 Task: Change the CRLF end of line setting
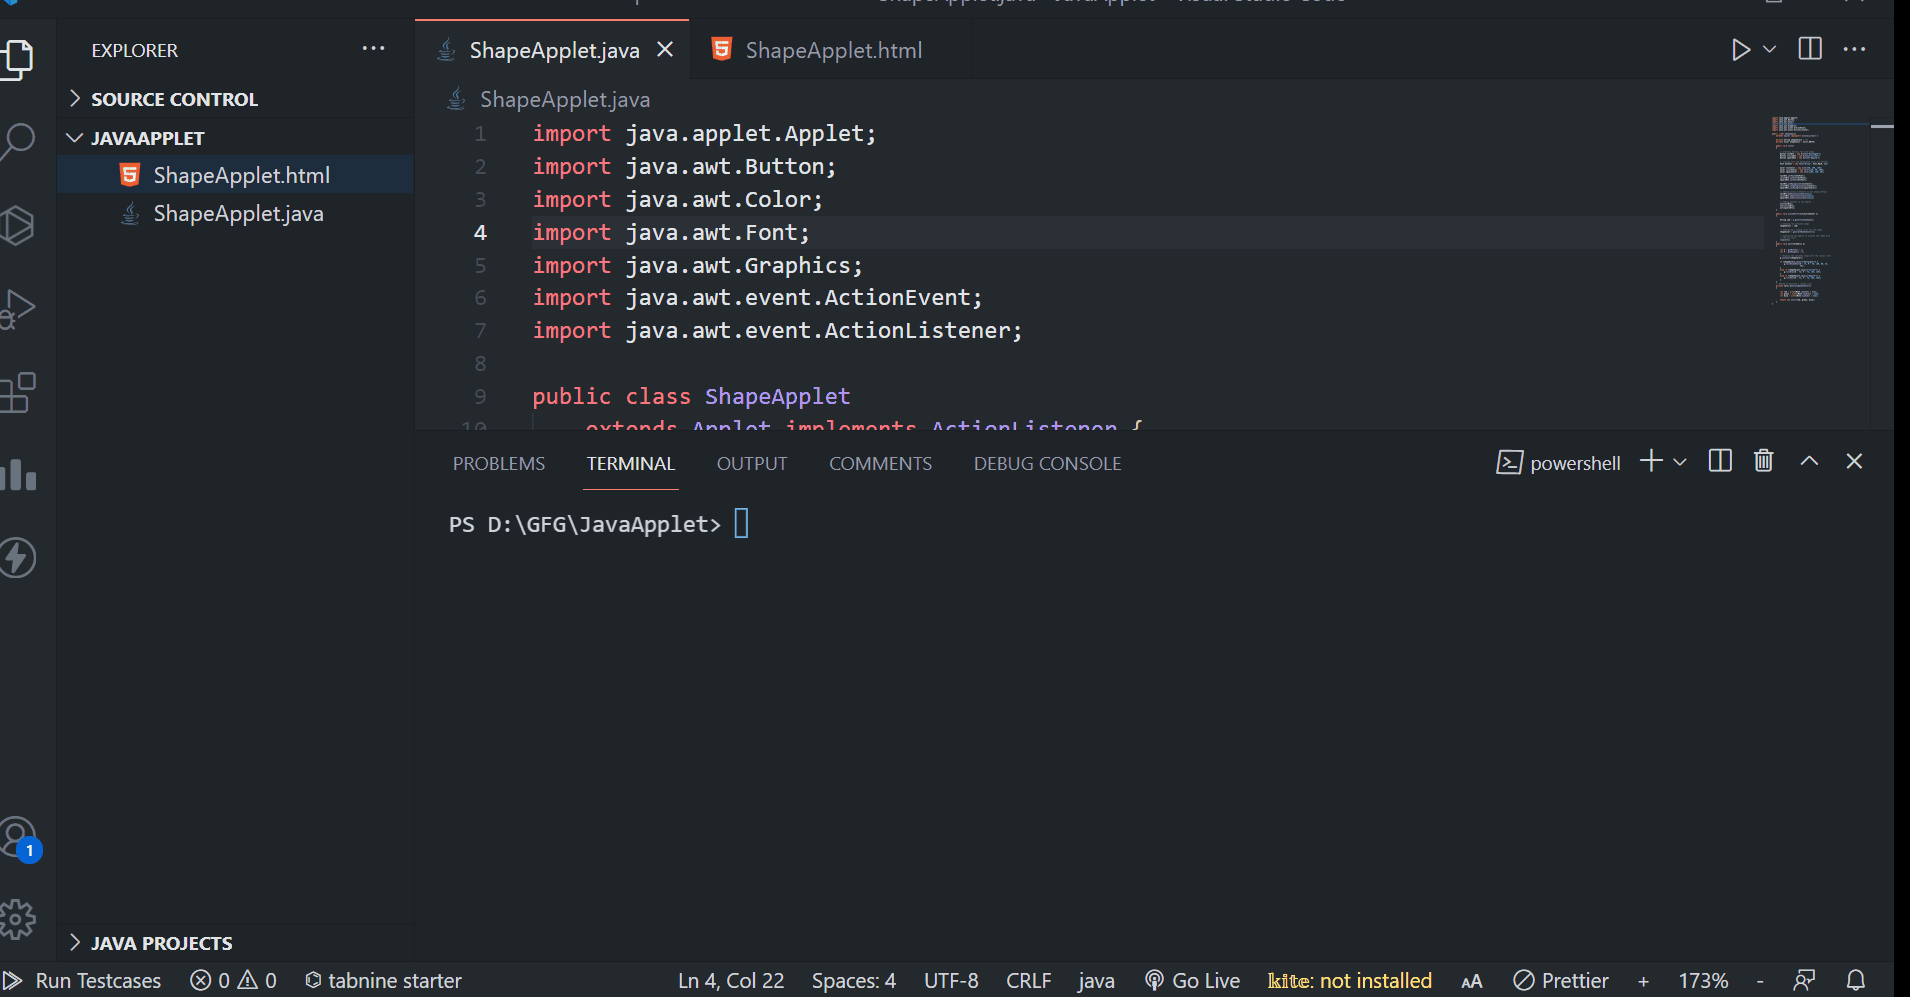click(x=1028, y=981)
